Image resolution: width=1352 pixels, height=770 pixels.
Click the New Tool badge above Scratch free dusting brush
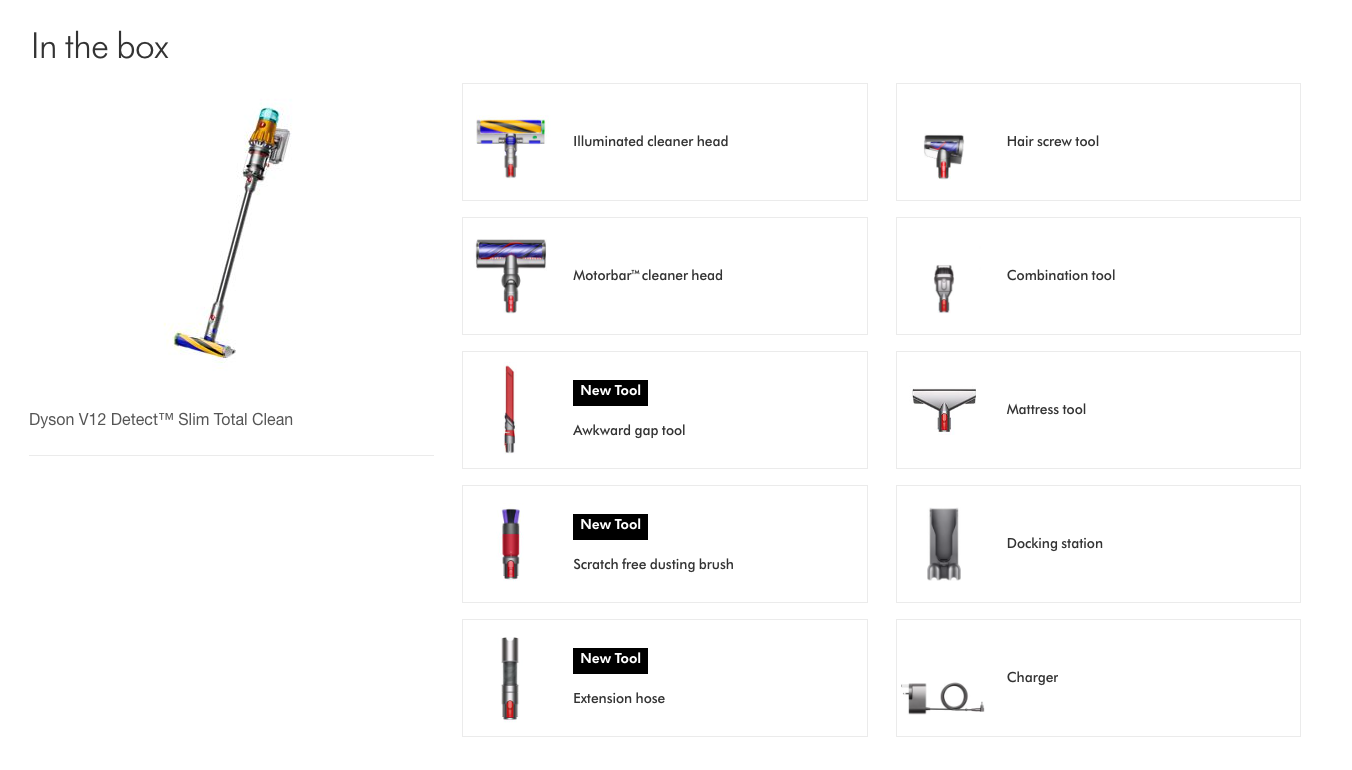tap(610, 526)
